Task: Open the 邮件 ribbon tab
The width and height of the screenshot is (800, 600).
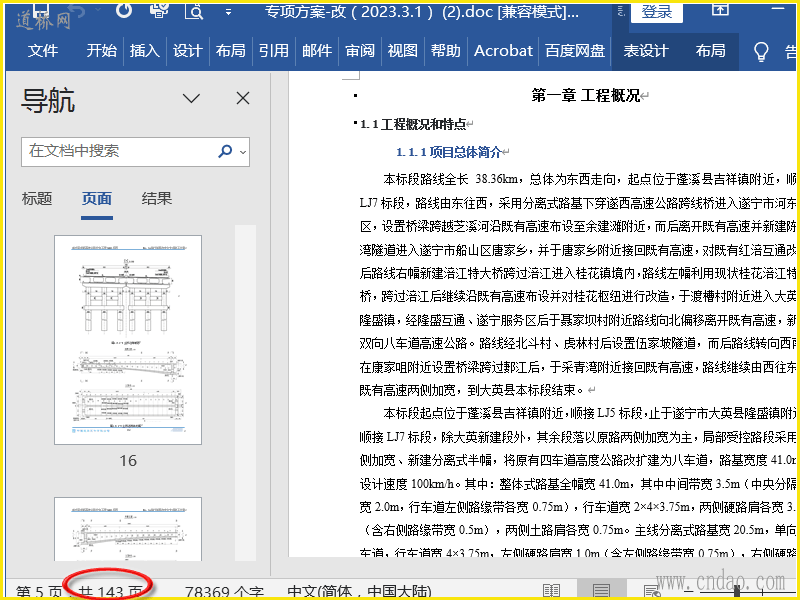Action: (317, 51)
